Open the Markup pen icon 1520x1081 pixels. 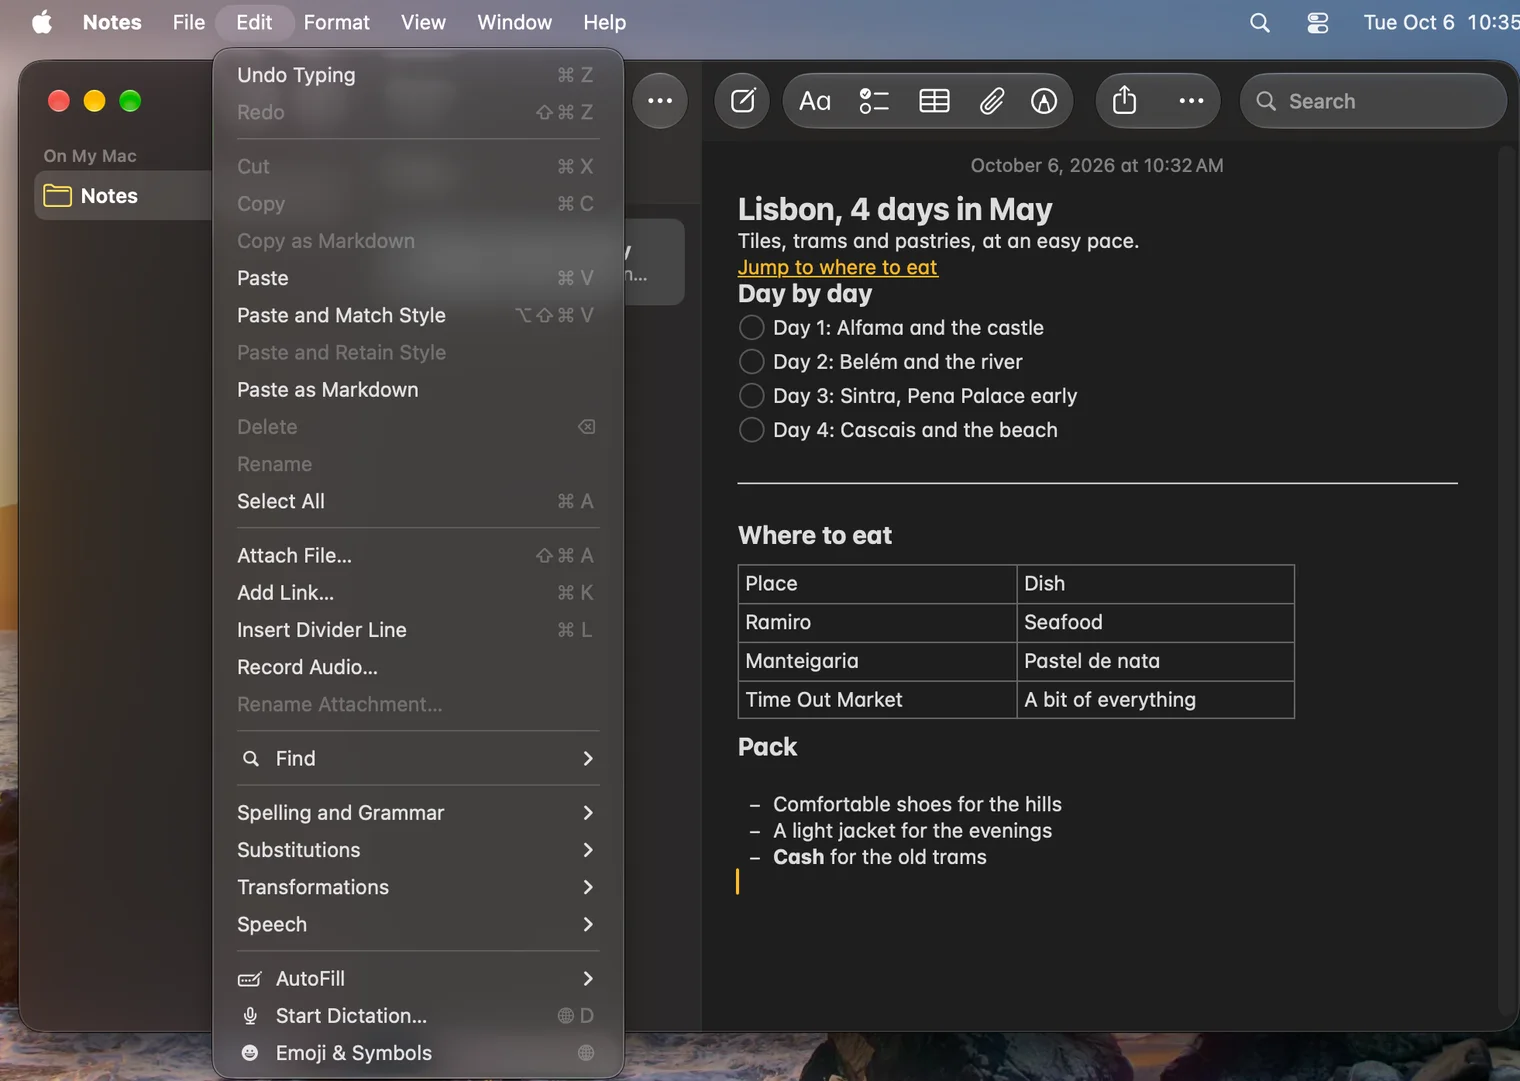(1044, 101)
